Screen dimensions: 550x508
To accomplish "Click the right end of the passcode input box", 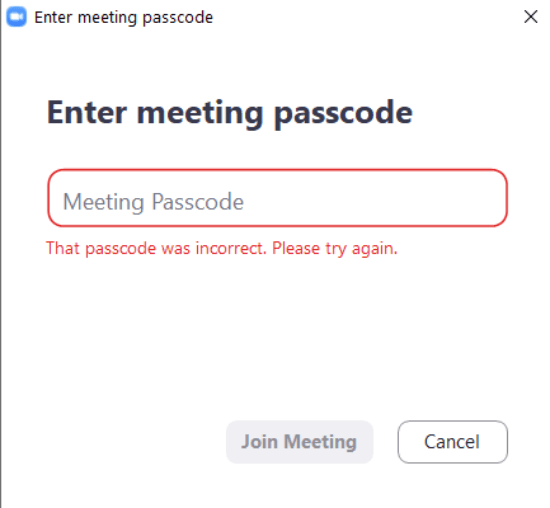I will [x=484, y=198].
